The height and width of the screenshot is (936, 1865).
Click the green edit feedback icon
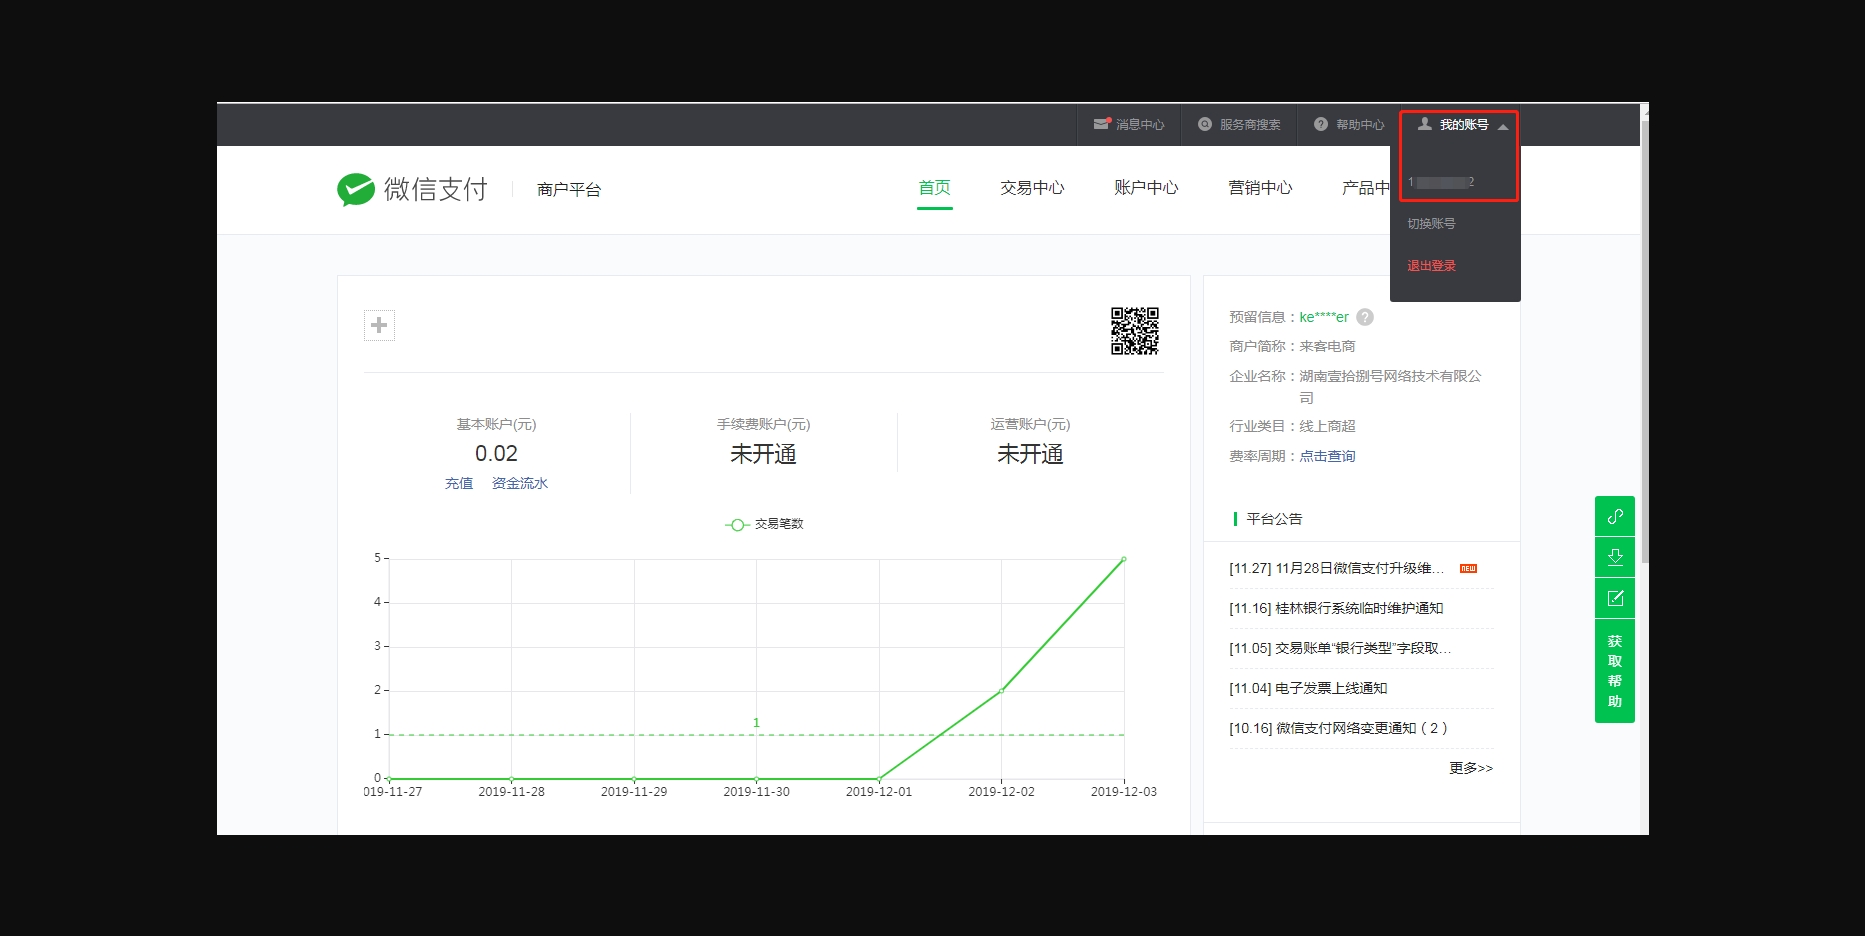click(x=1614, y=598)
